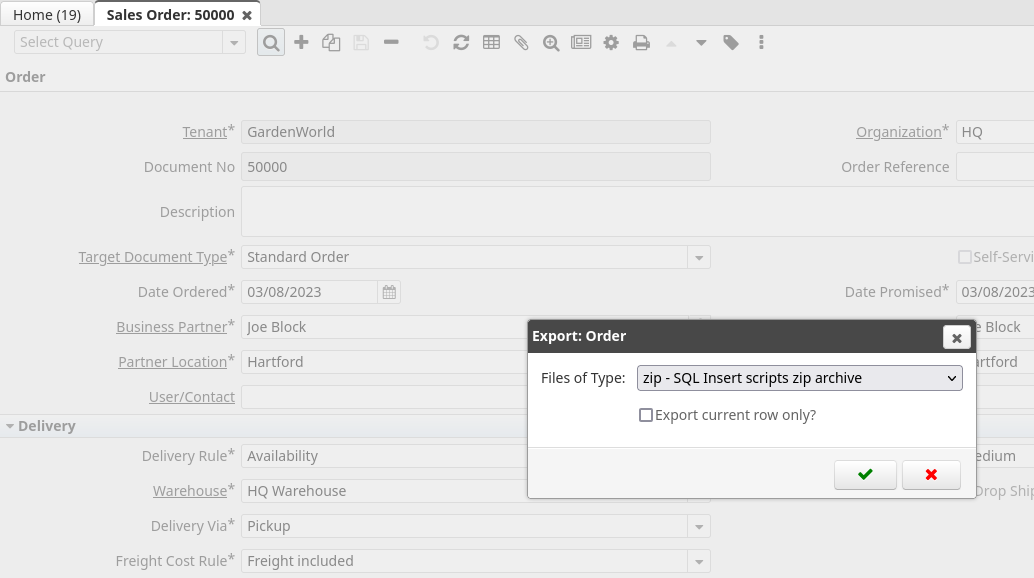Open Process gear icon in toolbar

pyautogui.click(x=611, y=43)
